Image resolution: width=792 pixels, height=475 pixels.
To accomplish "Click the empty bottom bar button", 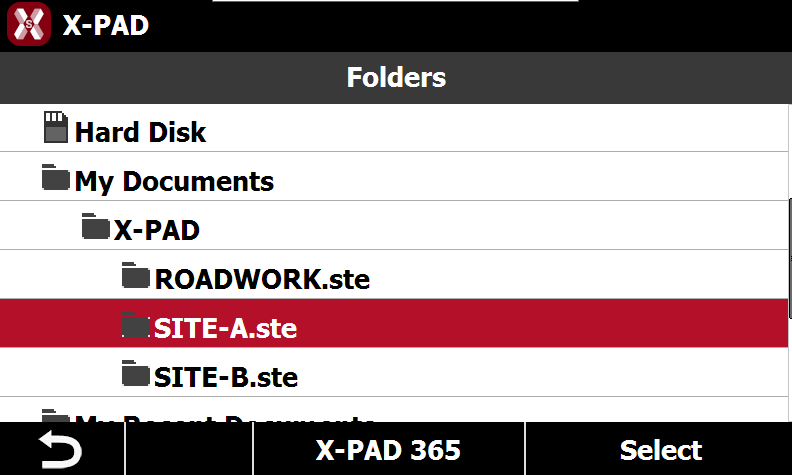I will (188, 449).
